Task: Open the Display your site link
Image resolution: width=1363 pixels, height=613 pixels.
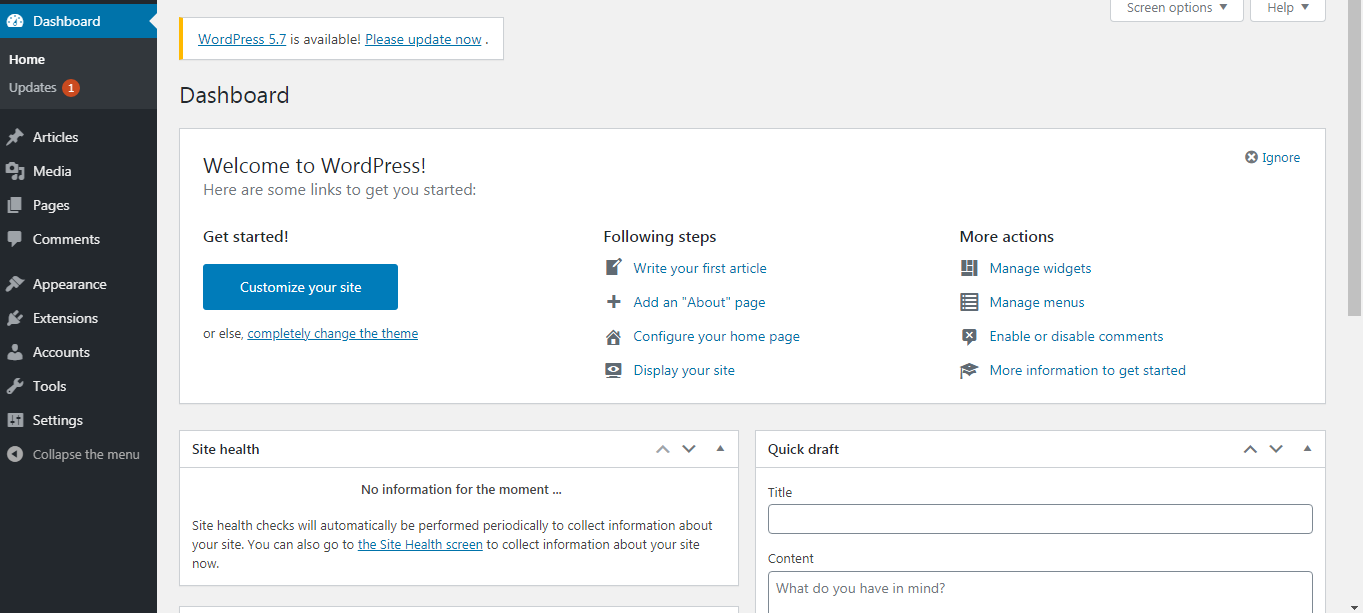Action: [x=684, y=370]
